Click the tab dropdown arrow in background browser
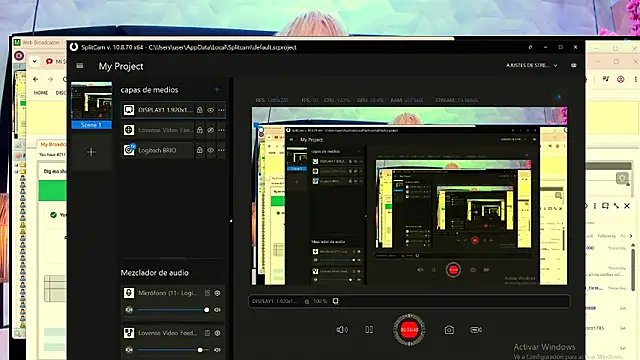Viewport: 640px width, 360px height. pos(35,61)
